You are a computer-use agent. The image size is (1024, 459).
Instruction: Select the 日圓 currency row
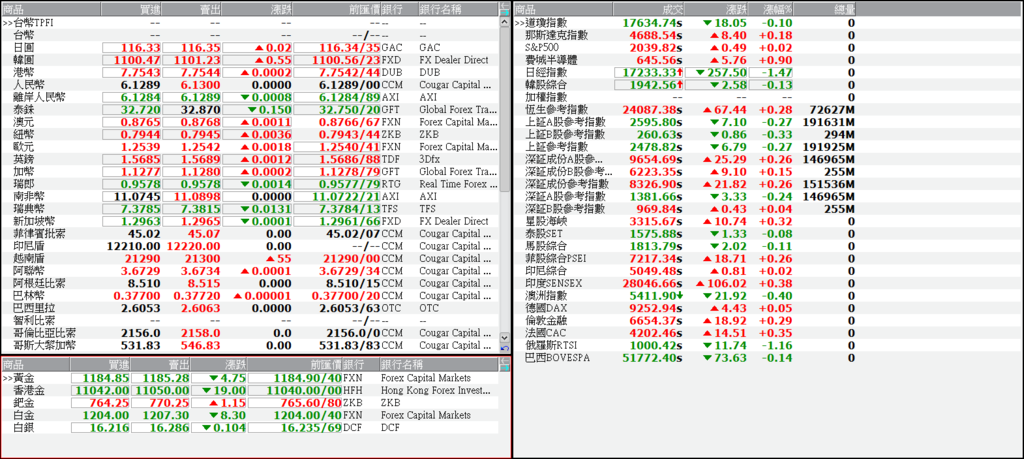point(250,47)
